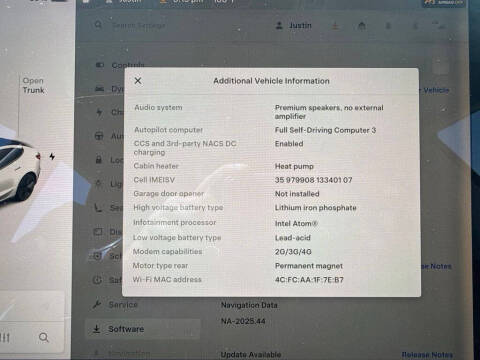The height and width of the screenshot is (360, 480).
Task: Tap the Audio system label
Action: coord(158,108)
